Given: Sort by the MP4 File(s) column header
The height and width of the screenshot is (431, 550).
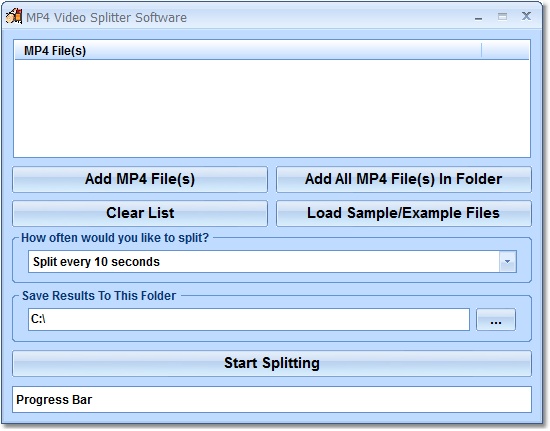Looking at the screenshot, I should [248, 50].
